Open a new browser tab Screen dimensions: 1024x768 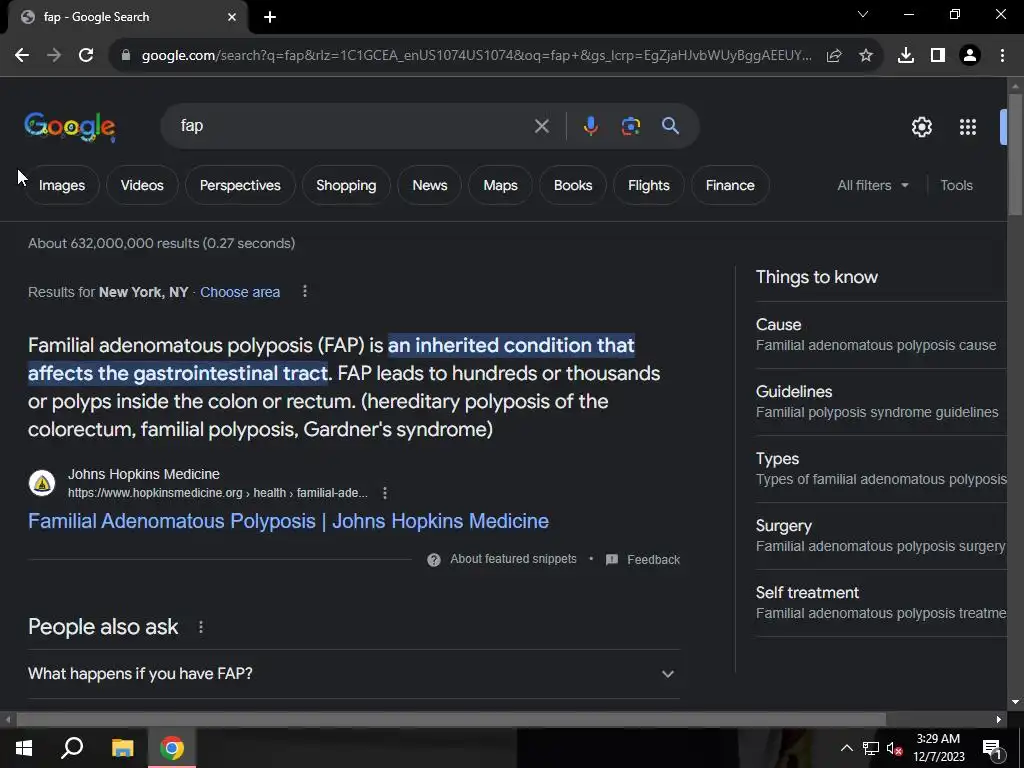pos(270,17)
